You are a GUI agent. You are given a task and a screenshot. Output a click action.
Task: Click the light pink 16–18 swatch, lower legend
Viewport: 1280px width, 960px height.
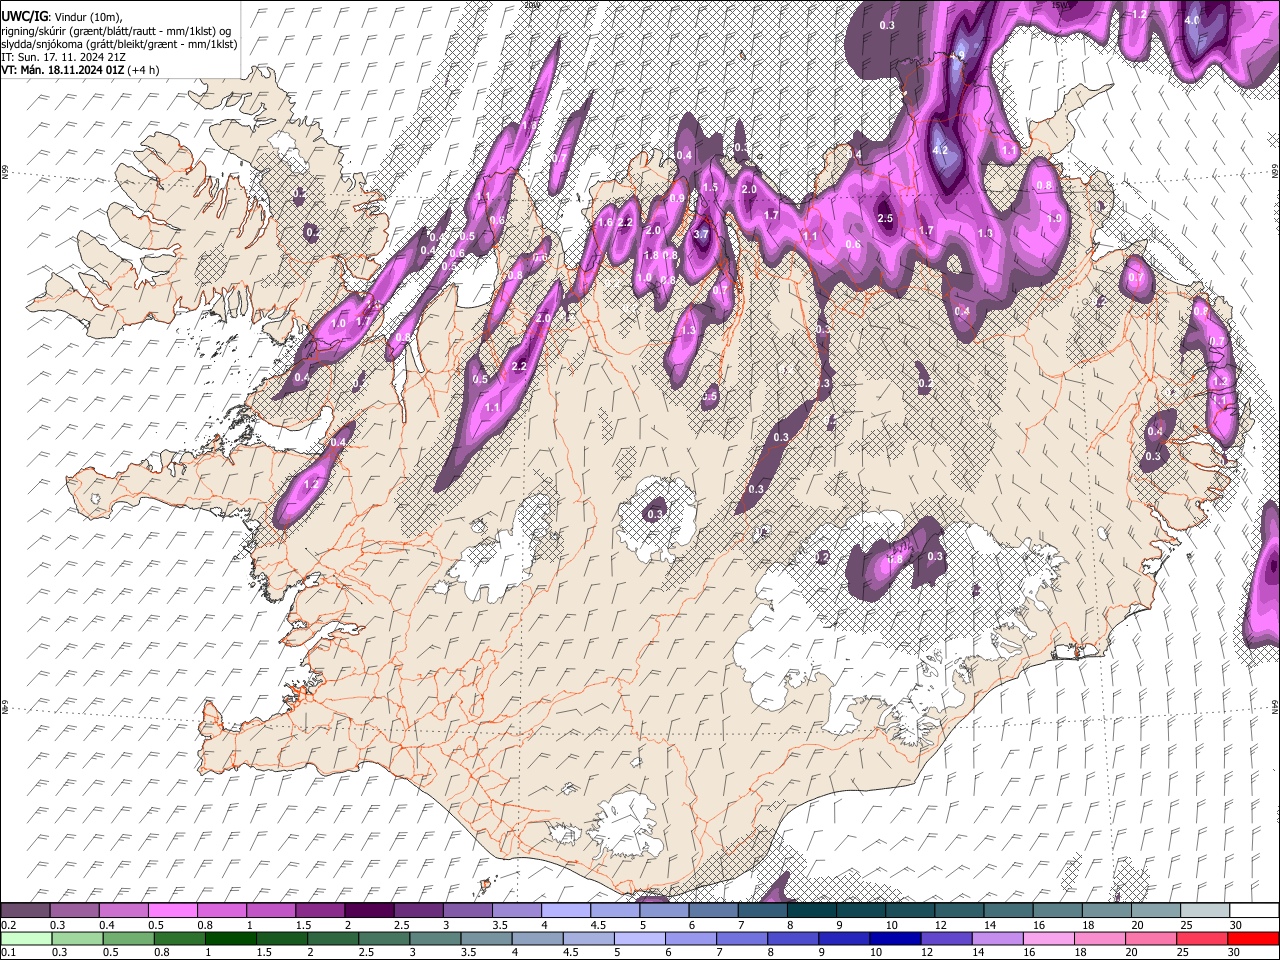(1048, 938)
